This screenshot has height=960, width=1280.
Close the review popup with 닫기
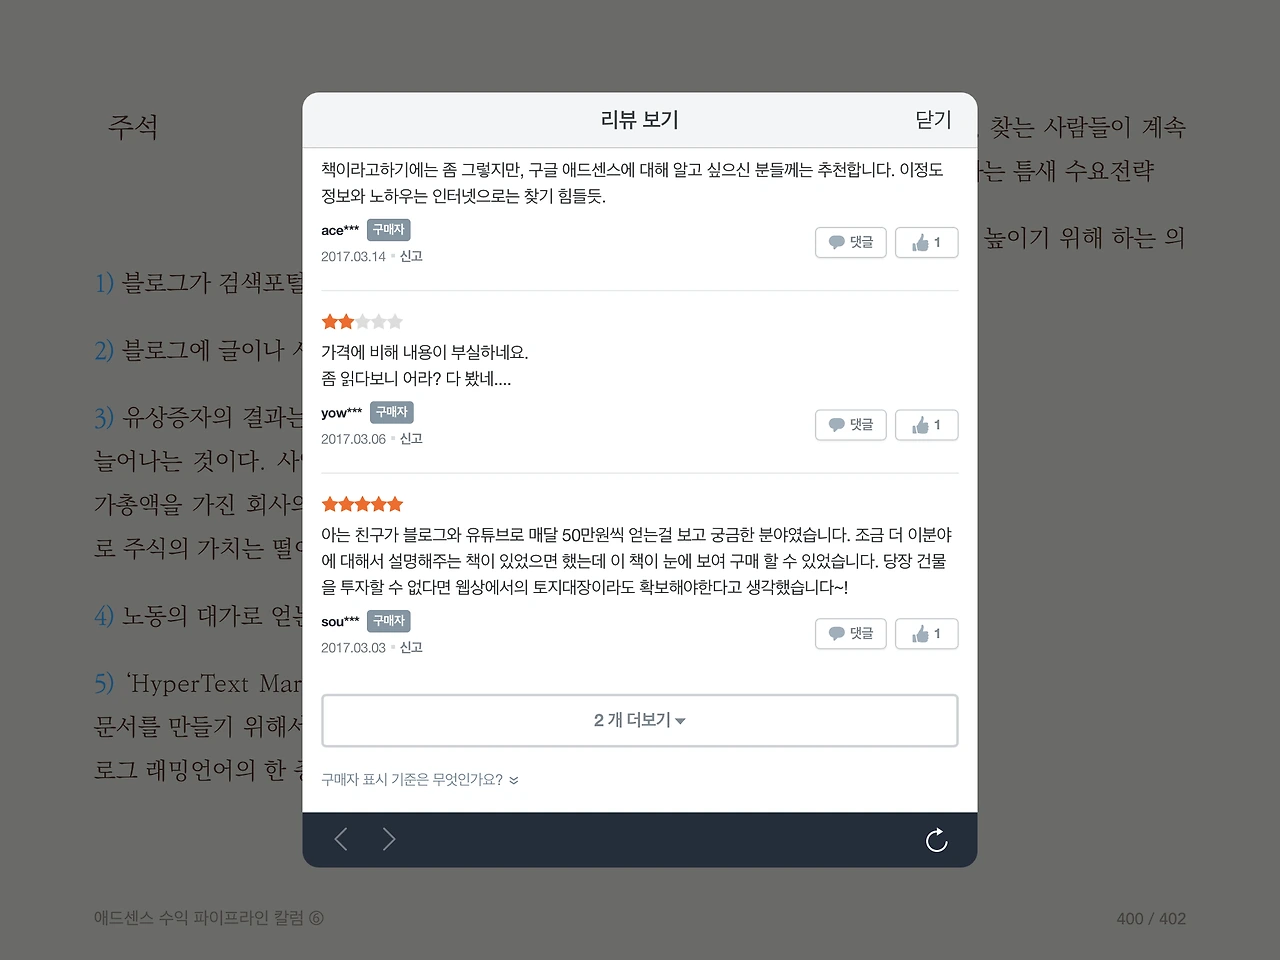tap(933, 120)
